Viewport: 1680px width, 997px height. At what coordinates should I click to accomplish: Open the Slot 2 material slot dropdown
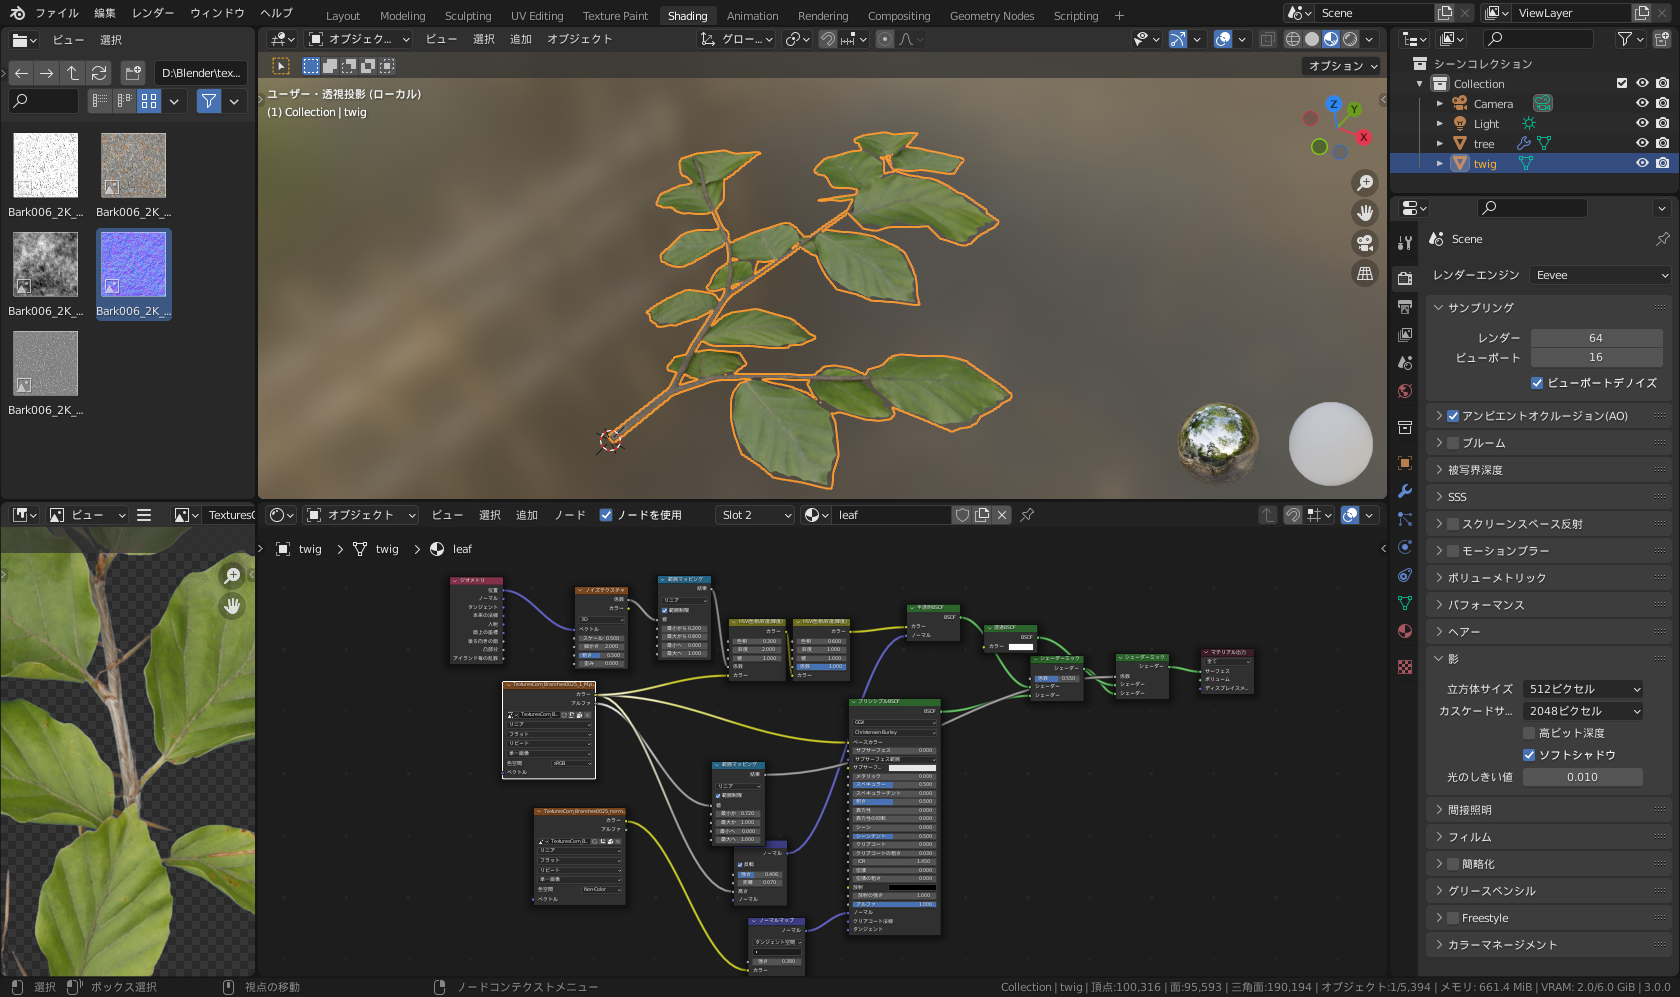point(755,515)
